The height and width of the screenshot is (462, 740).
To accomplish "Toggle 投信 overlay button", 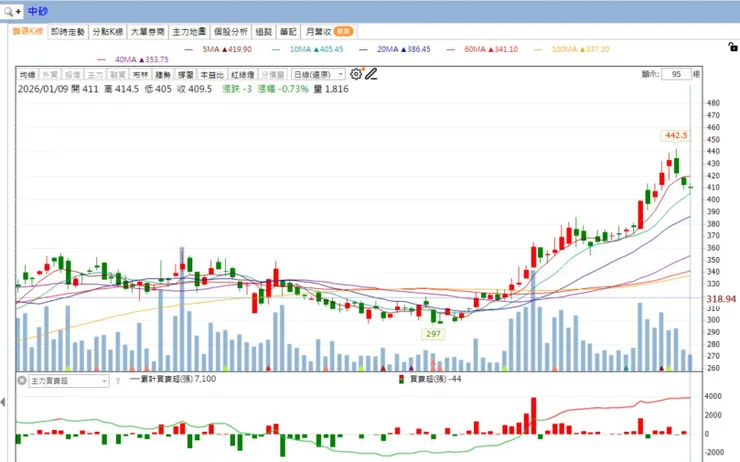I will (x=73, y=75).
